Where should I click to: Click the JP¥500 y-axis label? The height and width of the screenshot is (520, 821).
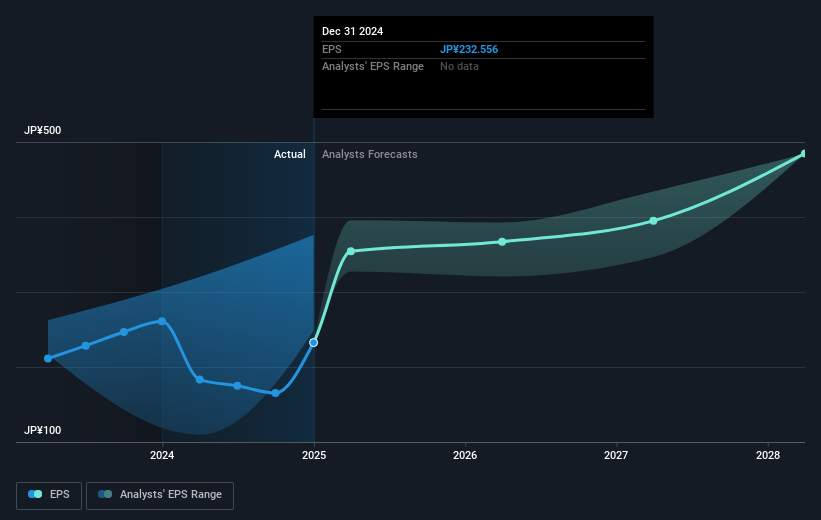[x=42, y=130]
